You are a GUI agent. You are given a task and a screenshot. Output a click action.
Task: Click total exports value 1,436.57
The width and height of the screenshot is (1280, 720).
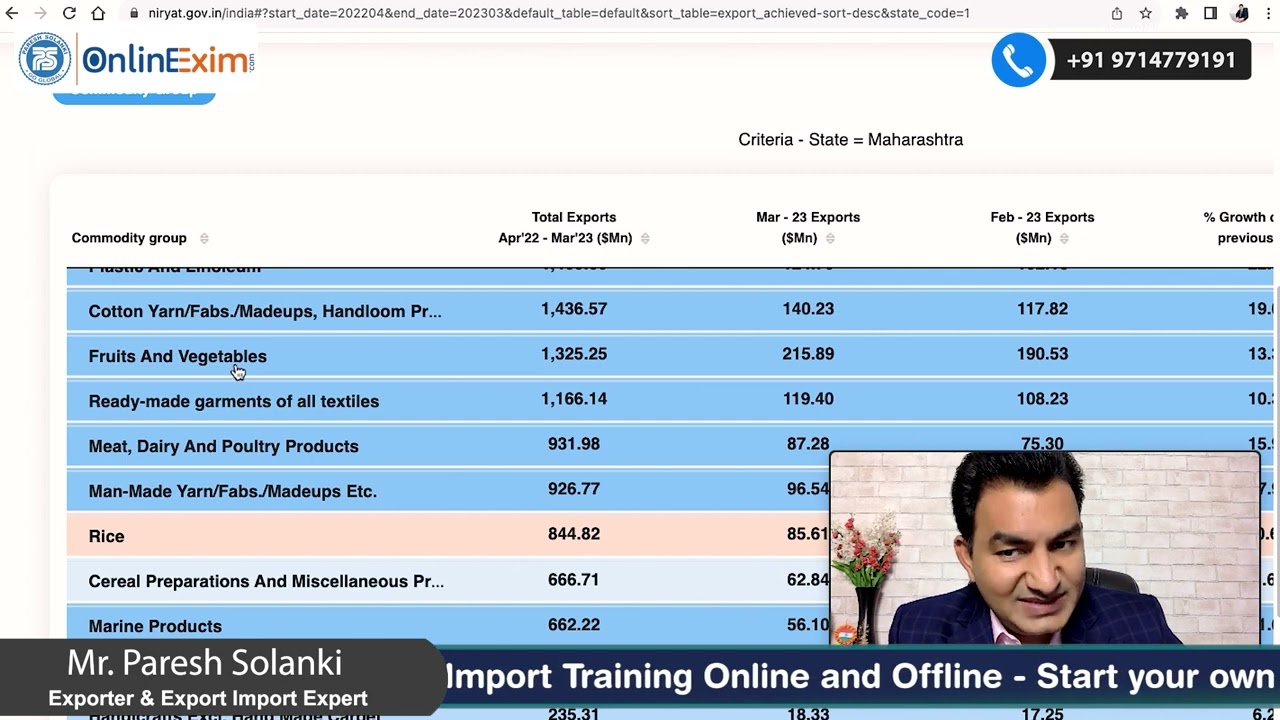coord(574,309)
